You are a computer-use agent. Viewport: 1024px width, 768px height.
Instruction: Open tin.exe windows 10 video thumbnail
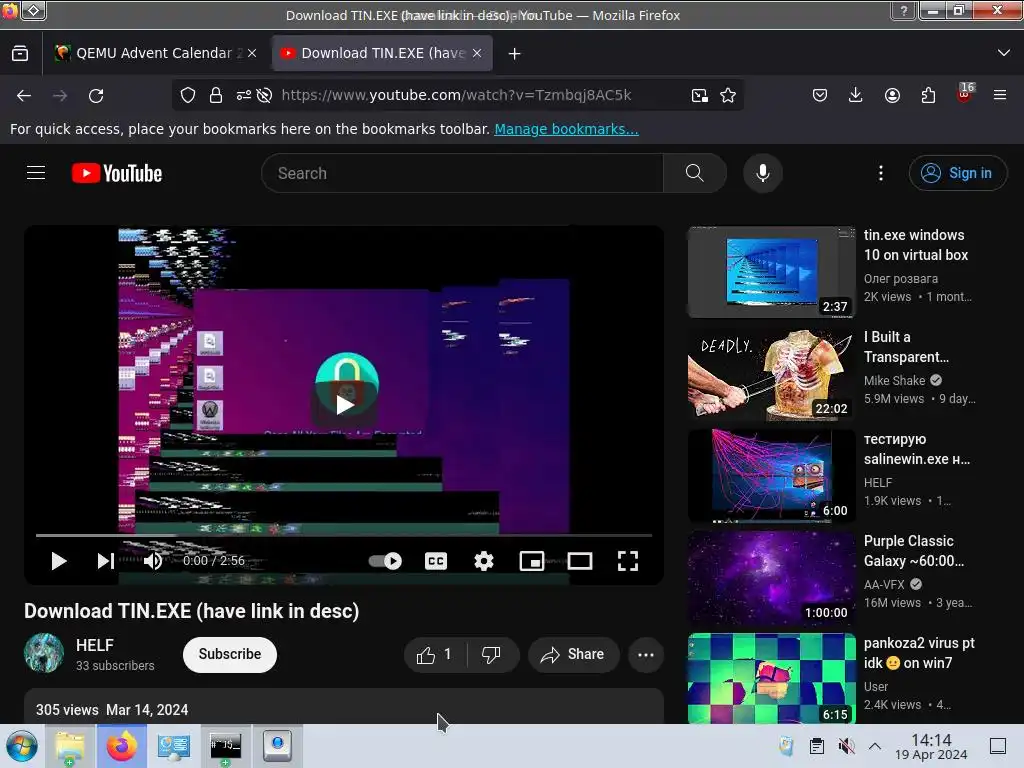click(771, 272)
